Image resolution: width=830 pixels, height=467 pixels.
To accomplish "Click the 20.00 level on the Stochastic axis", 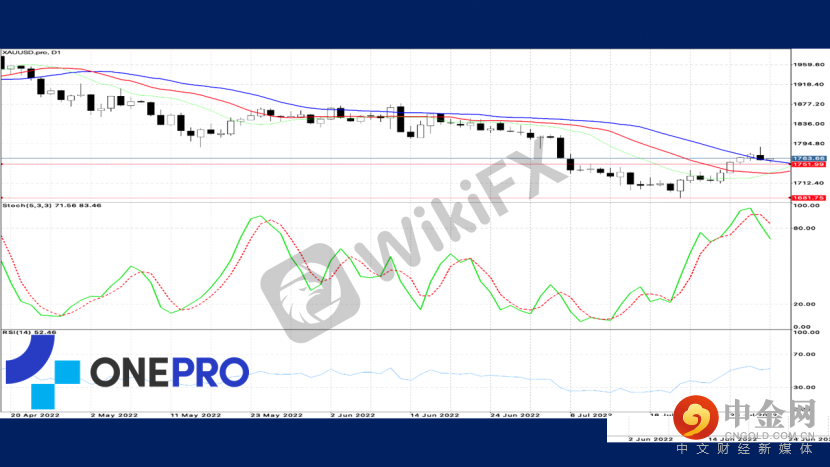I will tap(804, 304).
